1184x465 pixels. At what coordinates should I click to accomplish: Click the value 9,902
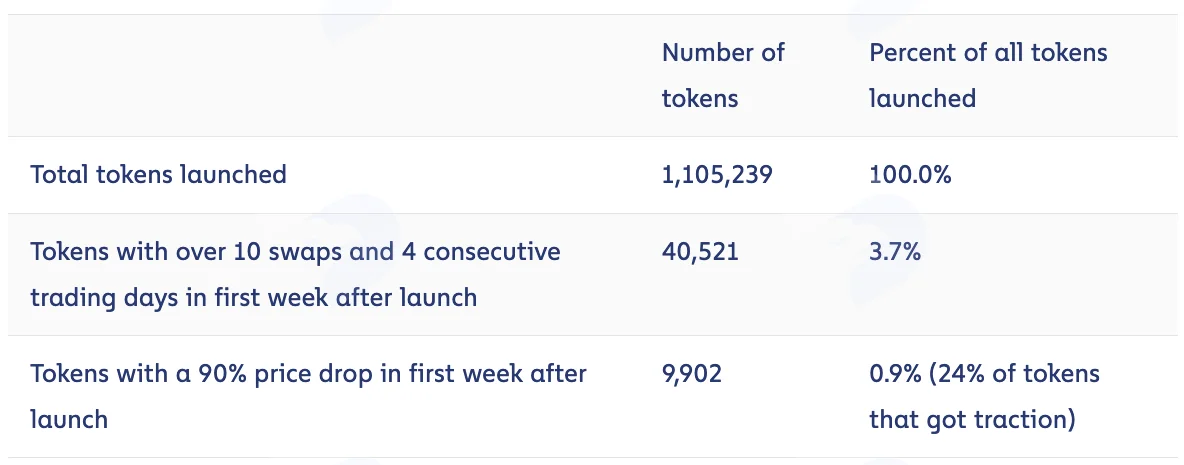pyautogui.click(x=692, y=374)
